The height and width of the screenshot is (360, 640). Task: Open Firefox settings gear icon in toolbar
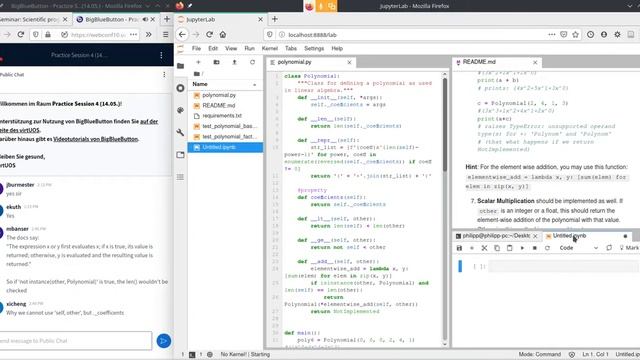[x=617, y=35]
